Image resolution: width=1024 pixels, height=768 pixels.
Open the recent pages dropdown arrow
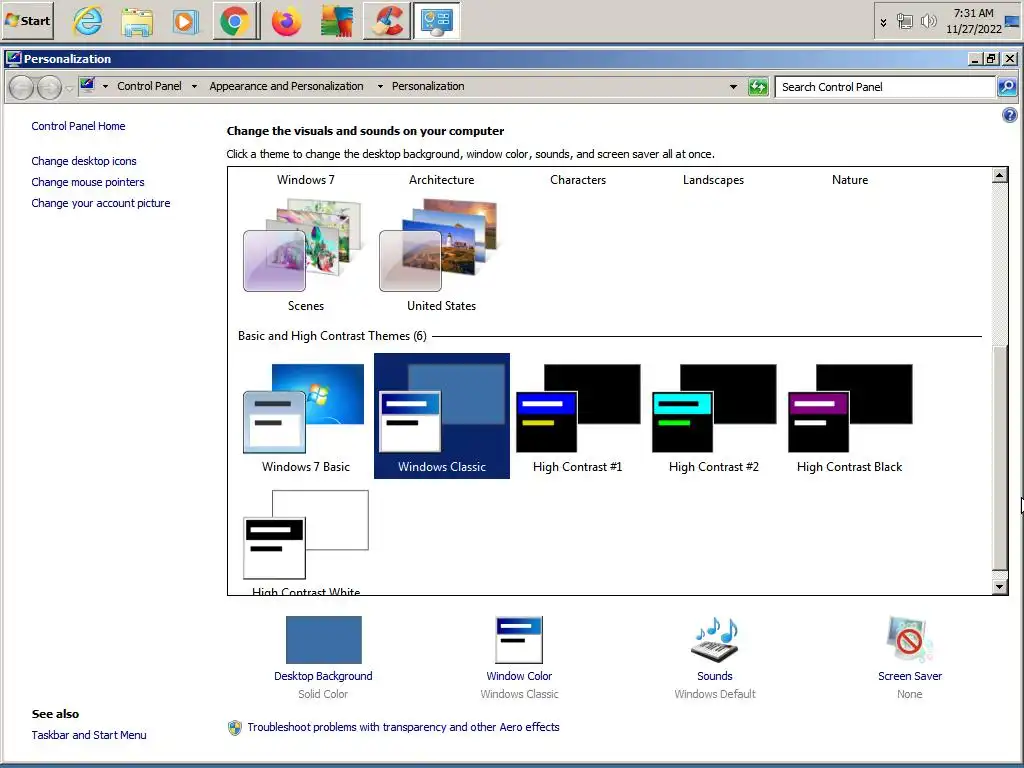[69, 88]
